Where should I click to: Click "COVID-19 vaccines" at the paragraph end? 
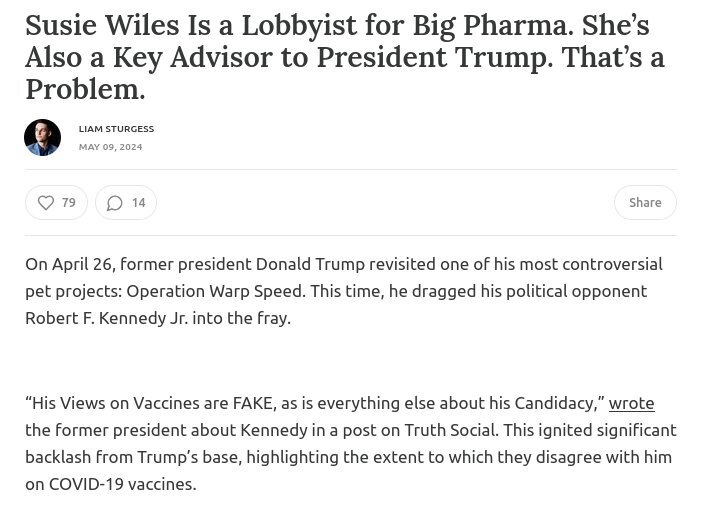click(122, 484)
